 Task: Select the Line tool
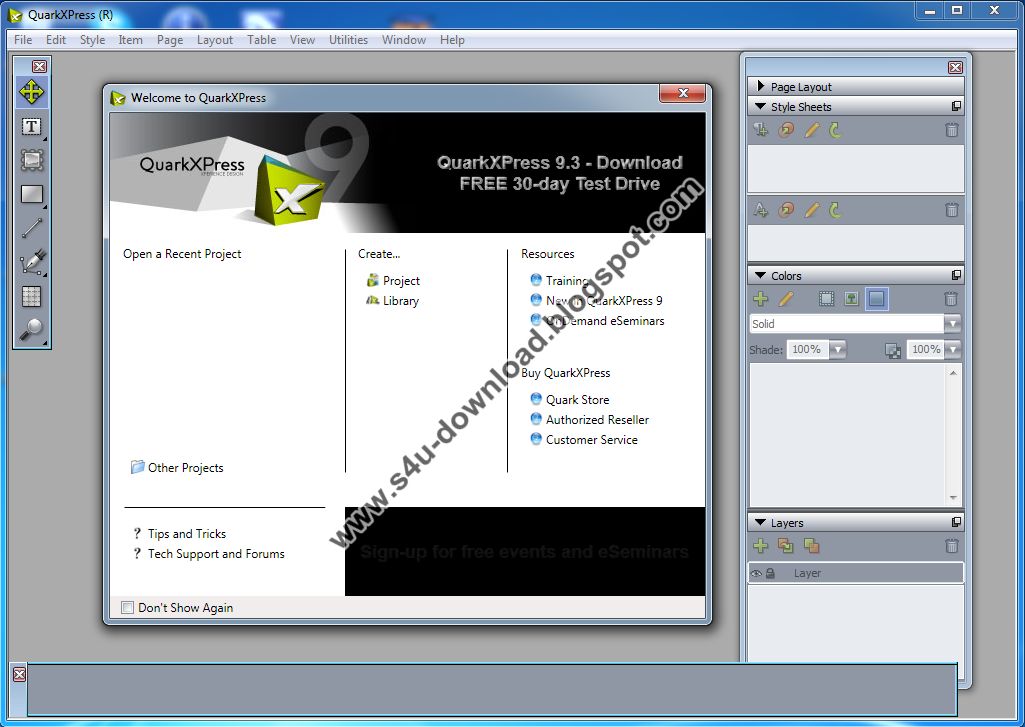31,228
